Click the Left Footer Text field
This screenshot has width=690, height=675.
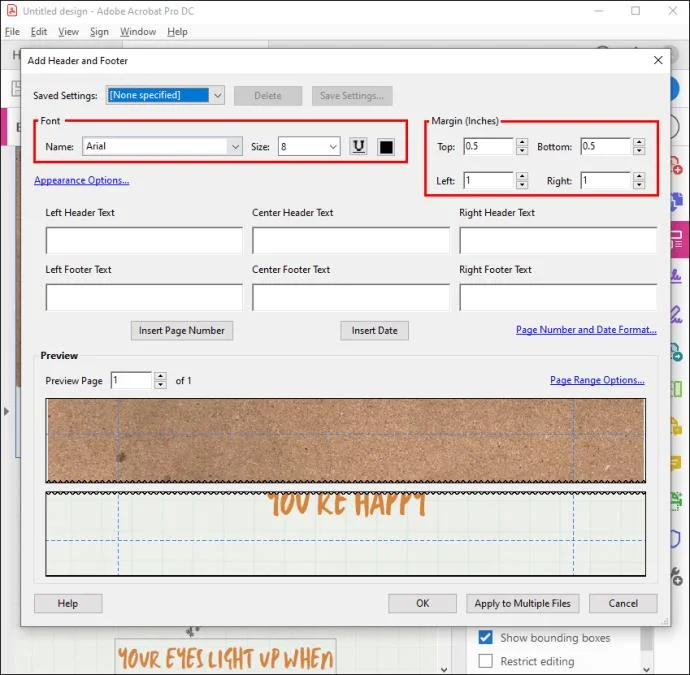144,297
